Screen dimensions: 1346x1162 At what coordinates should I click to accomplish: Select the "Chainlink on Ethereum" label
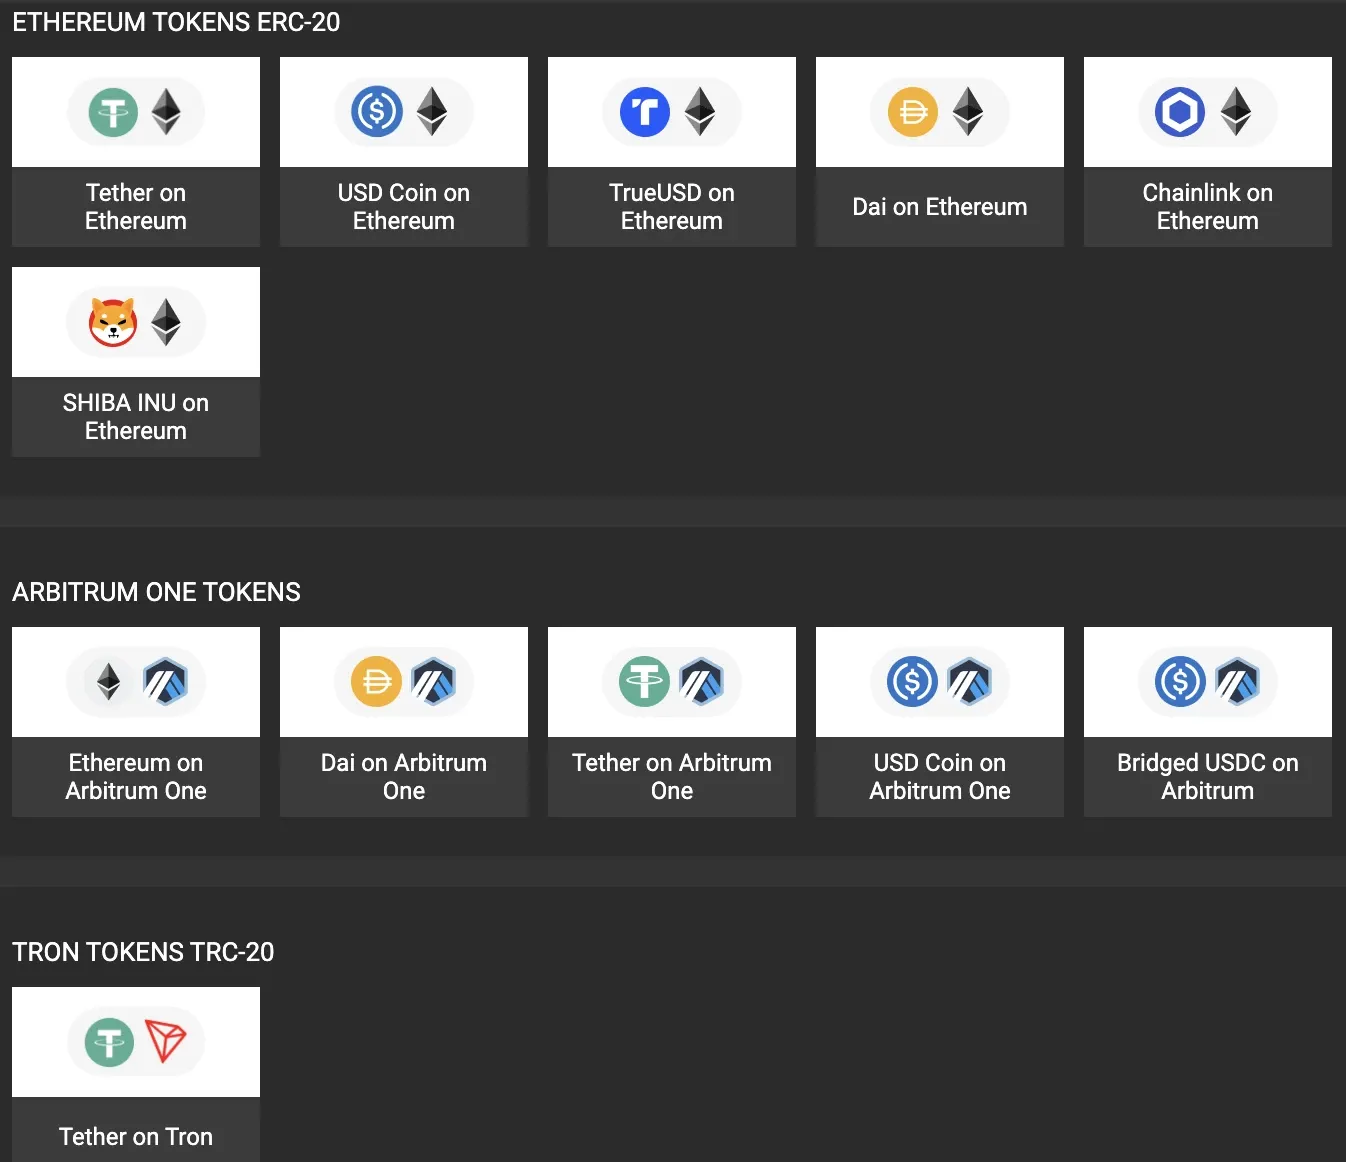point(1207,207)
